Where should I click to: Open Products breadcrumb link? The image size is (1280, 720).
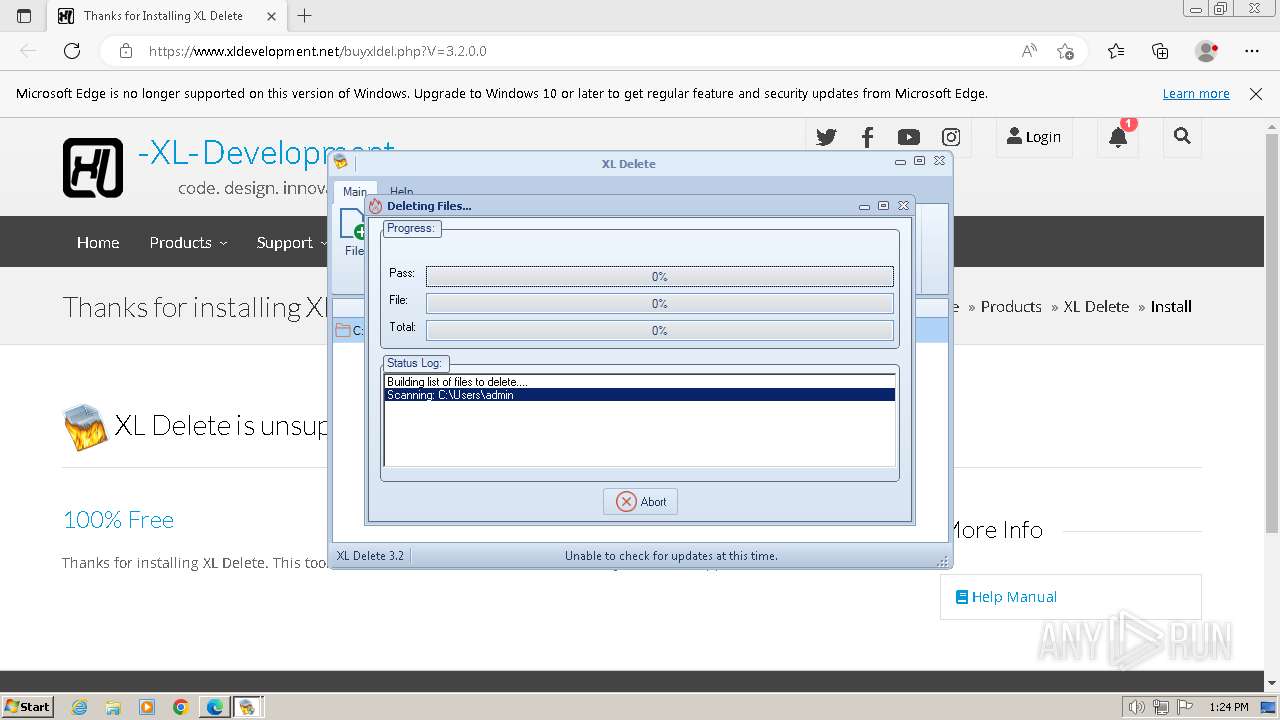1011,307
